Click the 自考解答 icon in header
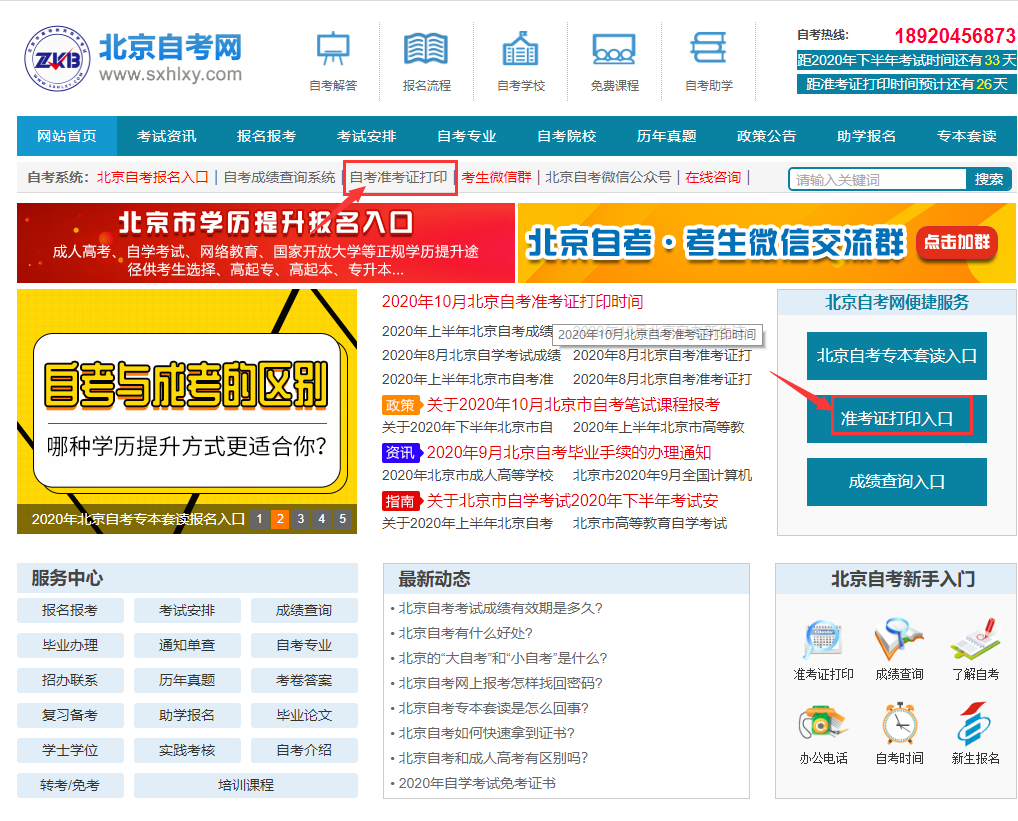This screenshot has width=1018, height=821. point(332,50)
